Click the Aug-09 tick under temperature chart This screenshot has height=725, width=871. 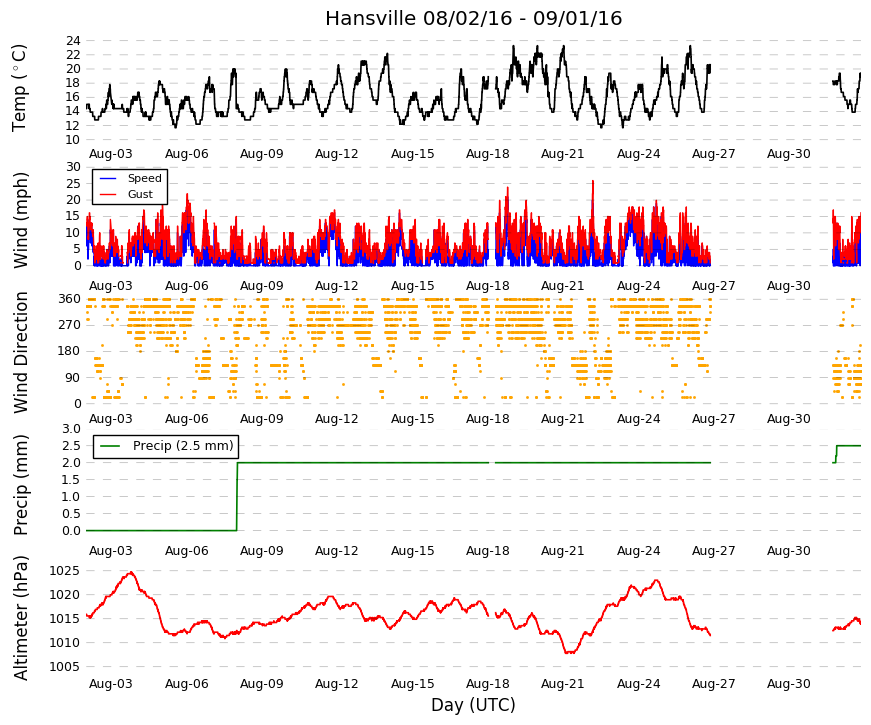tap(262, 154)
